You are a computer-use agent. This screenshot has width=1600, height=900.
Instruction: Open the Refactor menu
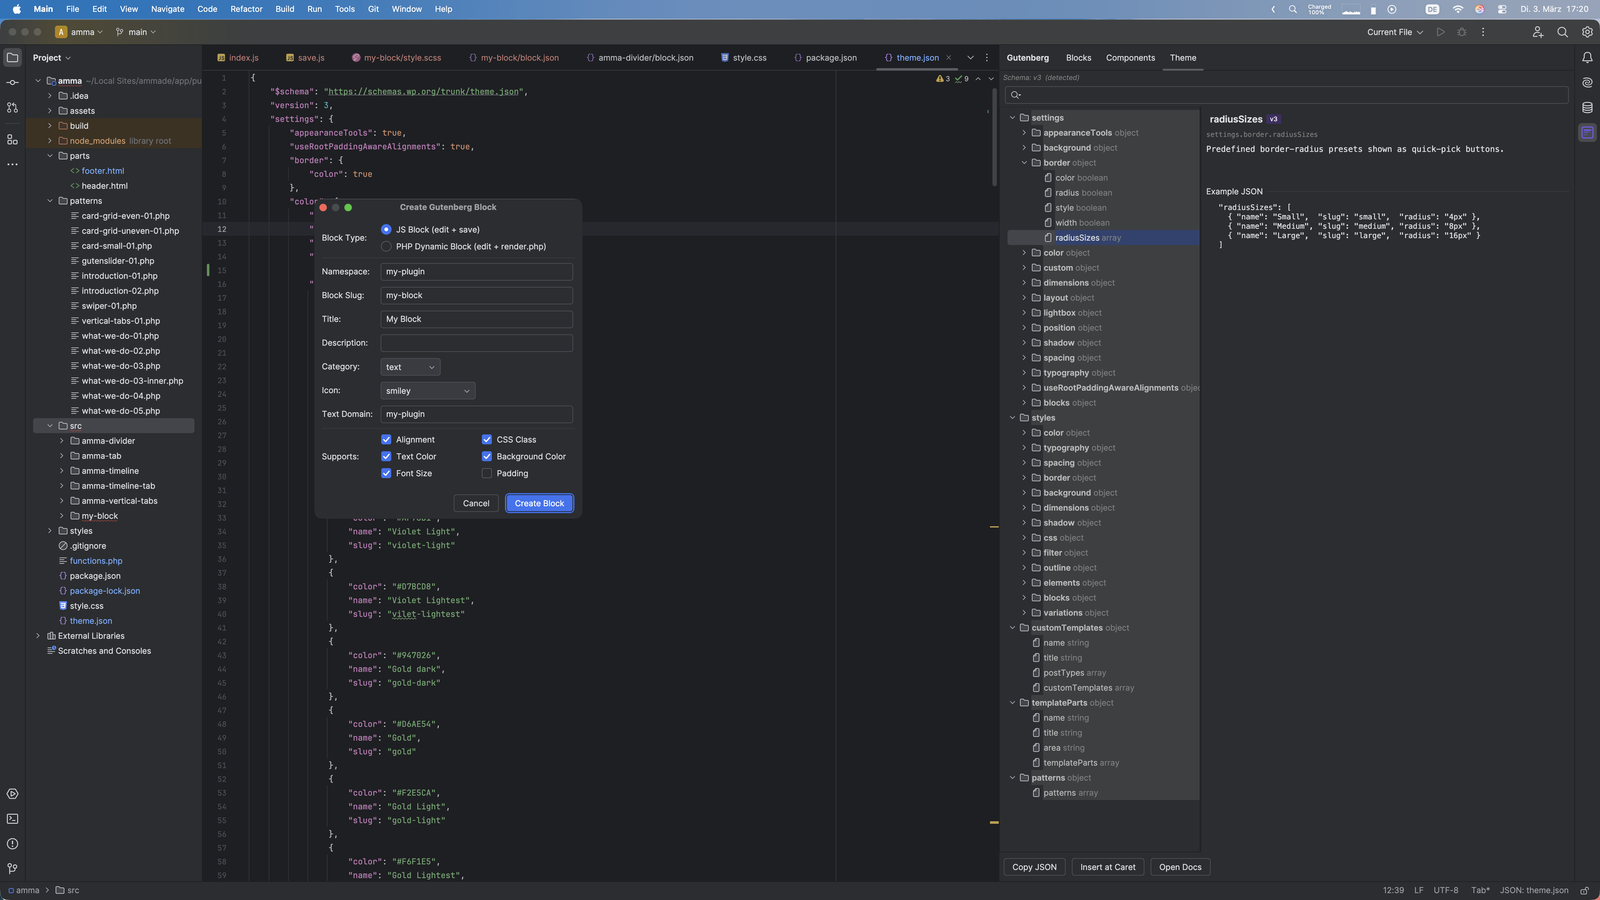pyautogui.click(x=246, y=9)
